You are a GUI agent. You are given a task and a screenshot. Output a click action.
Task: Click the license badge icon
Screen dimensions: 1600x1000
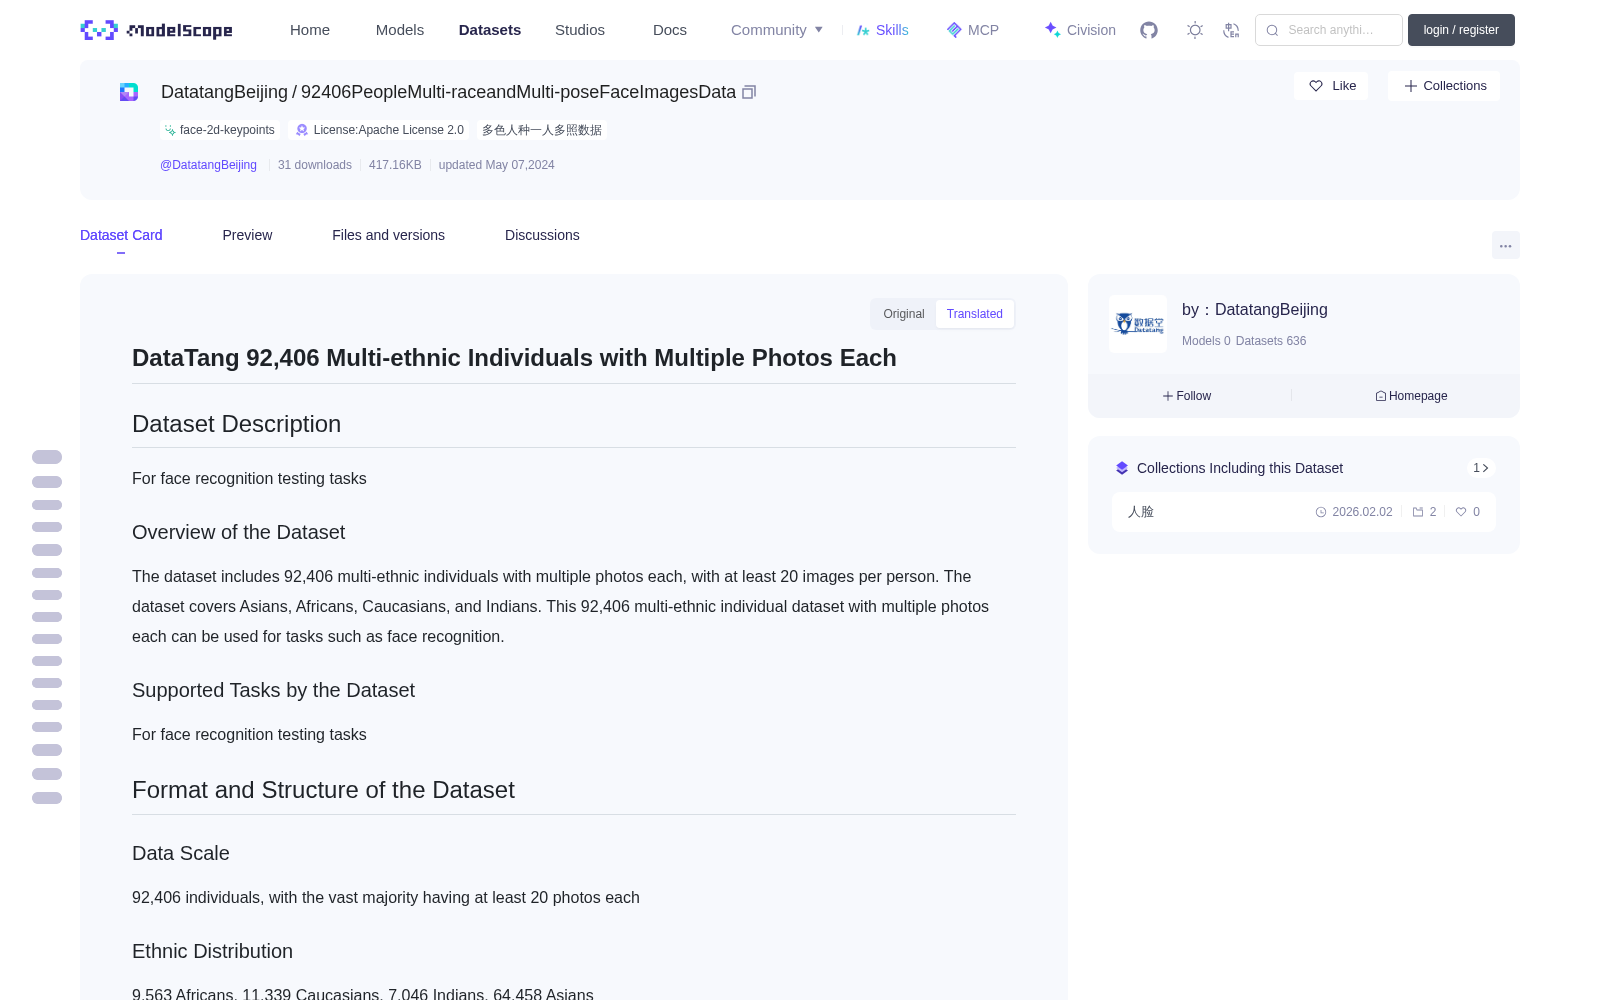point(302,130)
